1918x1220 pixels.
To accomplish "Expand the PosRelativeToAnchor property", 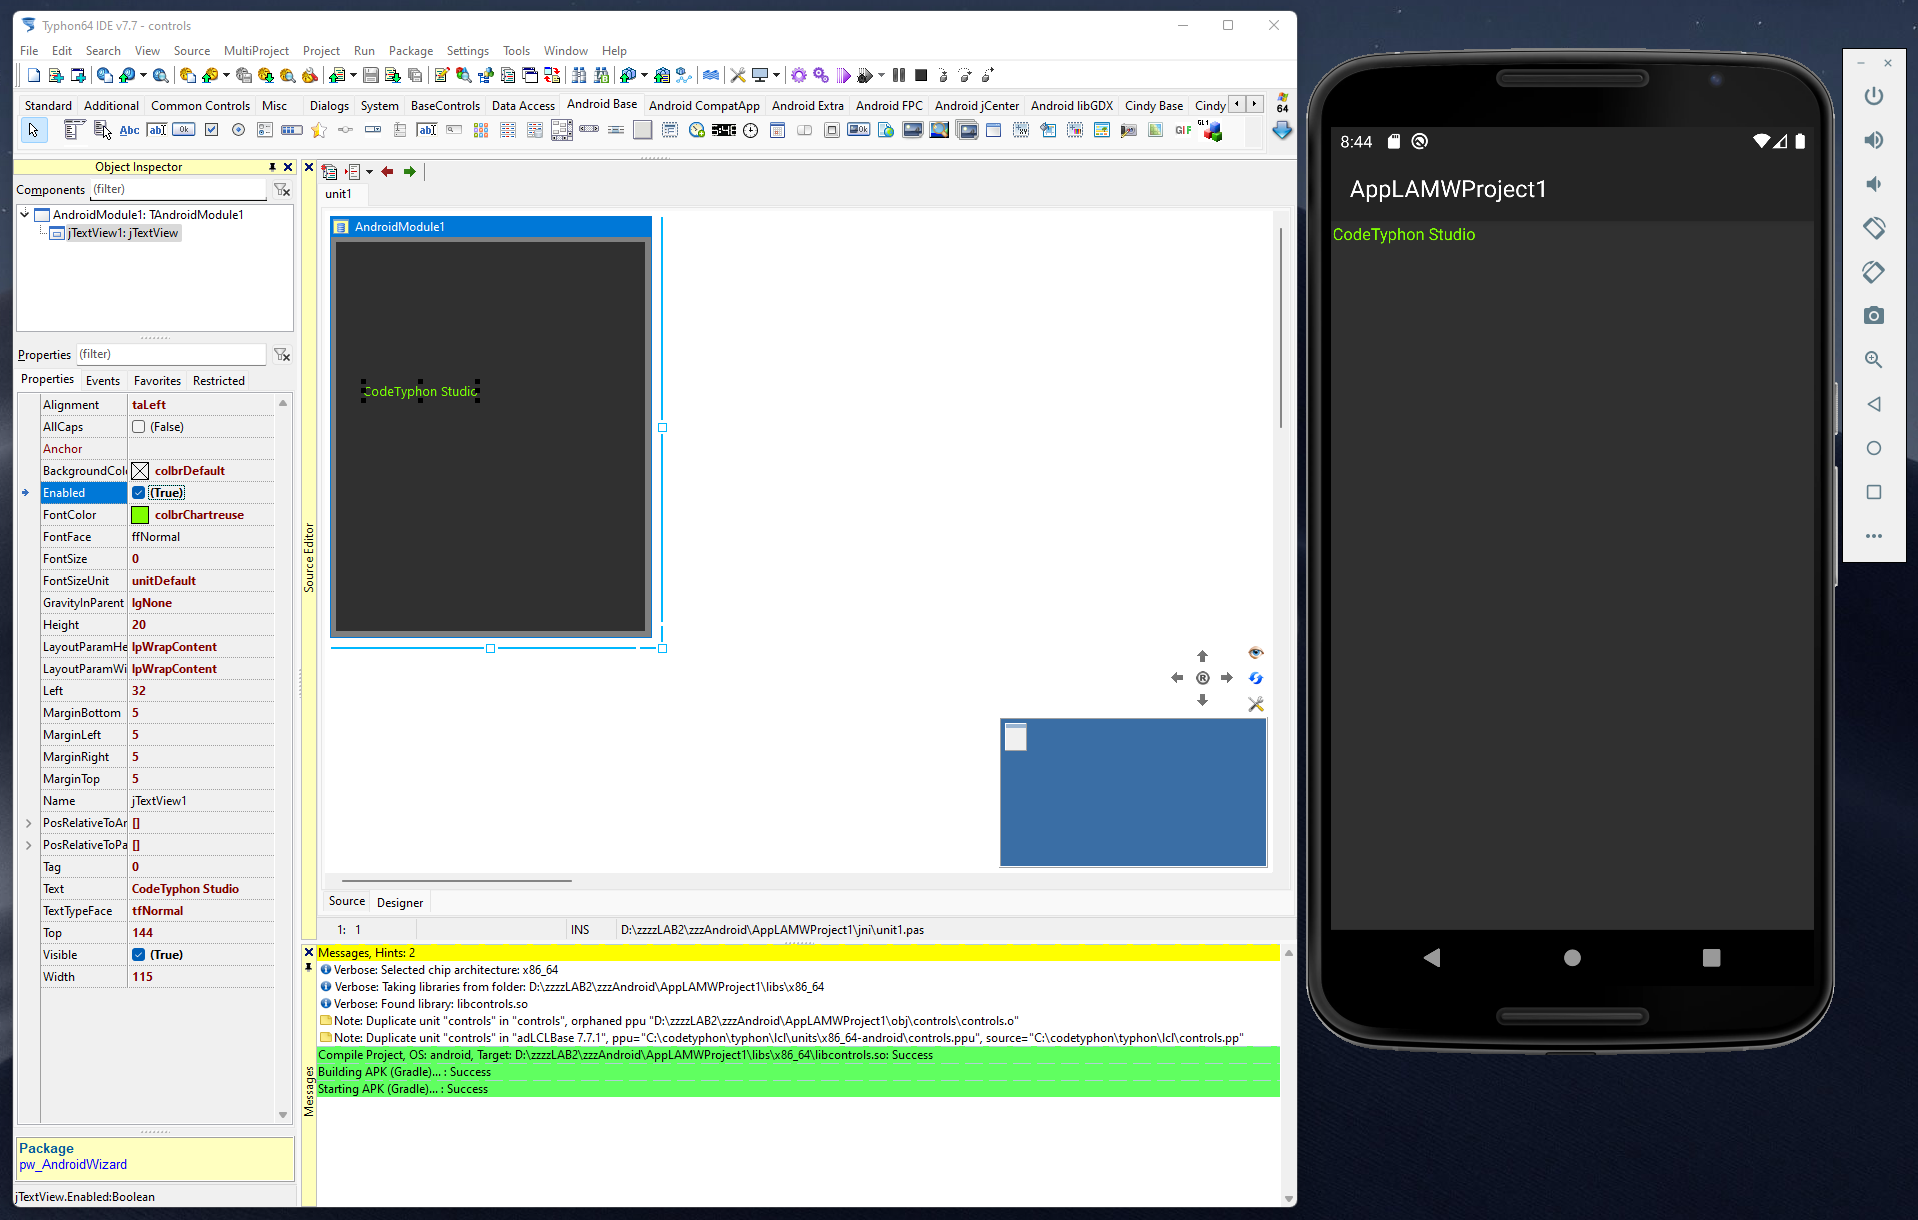I will [x=28, y=823].
